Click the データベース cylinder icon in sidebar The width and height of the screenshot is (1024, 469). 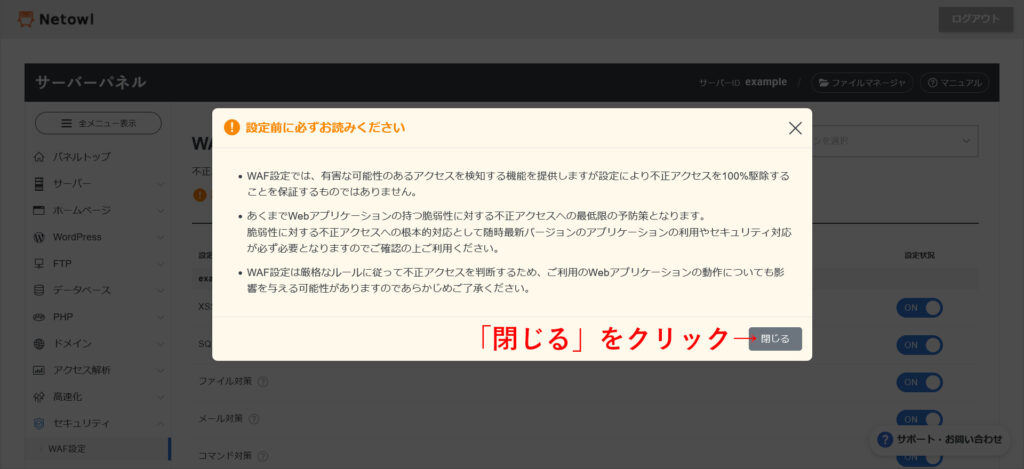[39, 290]
